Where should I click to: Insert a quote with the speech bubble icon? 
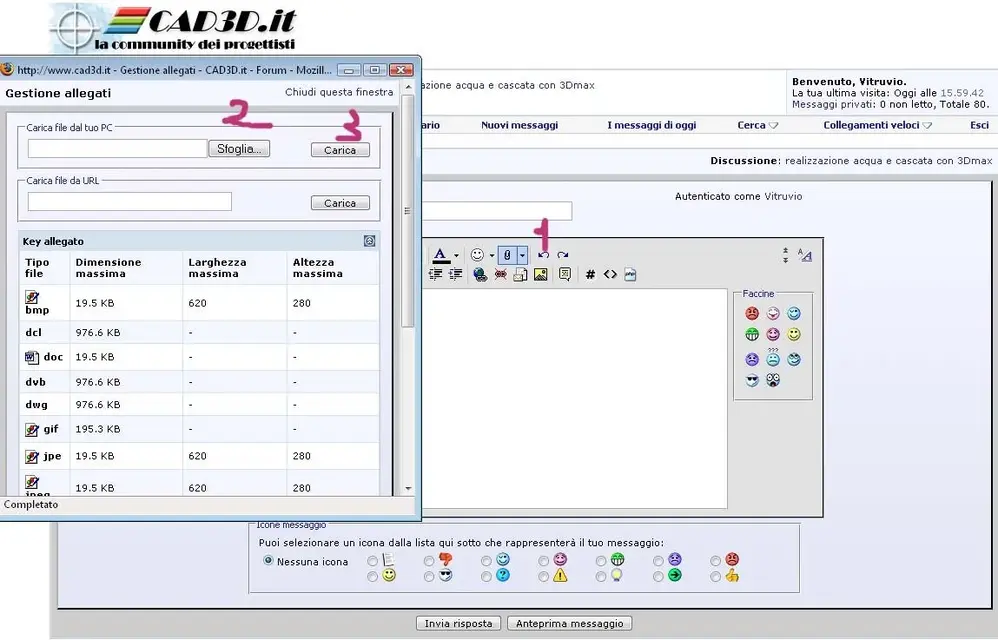pos(565,274)
